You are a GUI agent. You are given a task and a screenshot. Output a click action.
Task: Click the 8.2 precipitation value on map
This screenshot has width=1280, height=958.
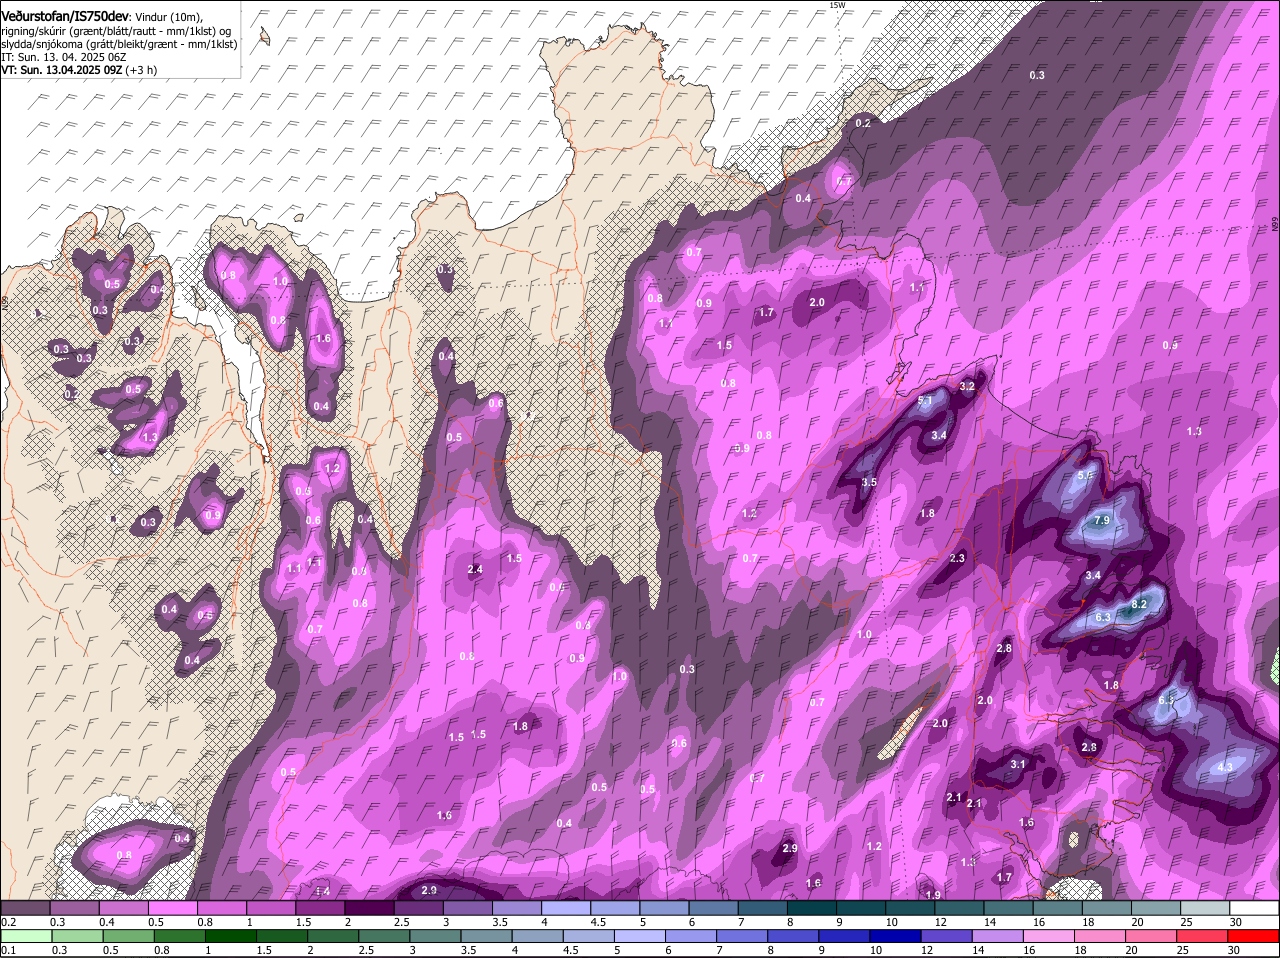click(x=1138, y=605)
